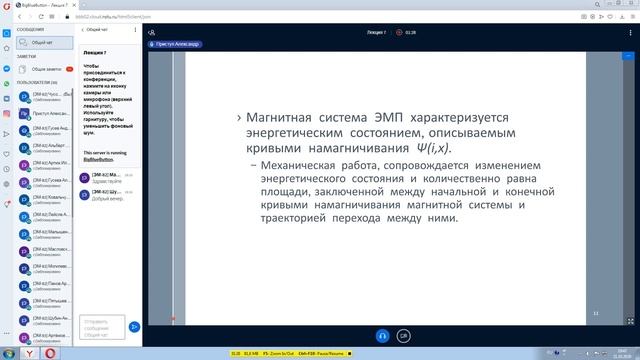Follow the BigBlueButton link in welcome message
This screenshot has width=640, height=360.
[98, 160]
